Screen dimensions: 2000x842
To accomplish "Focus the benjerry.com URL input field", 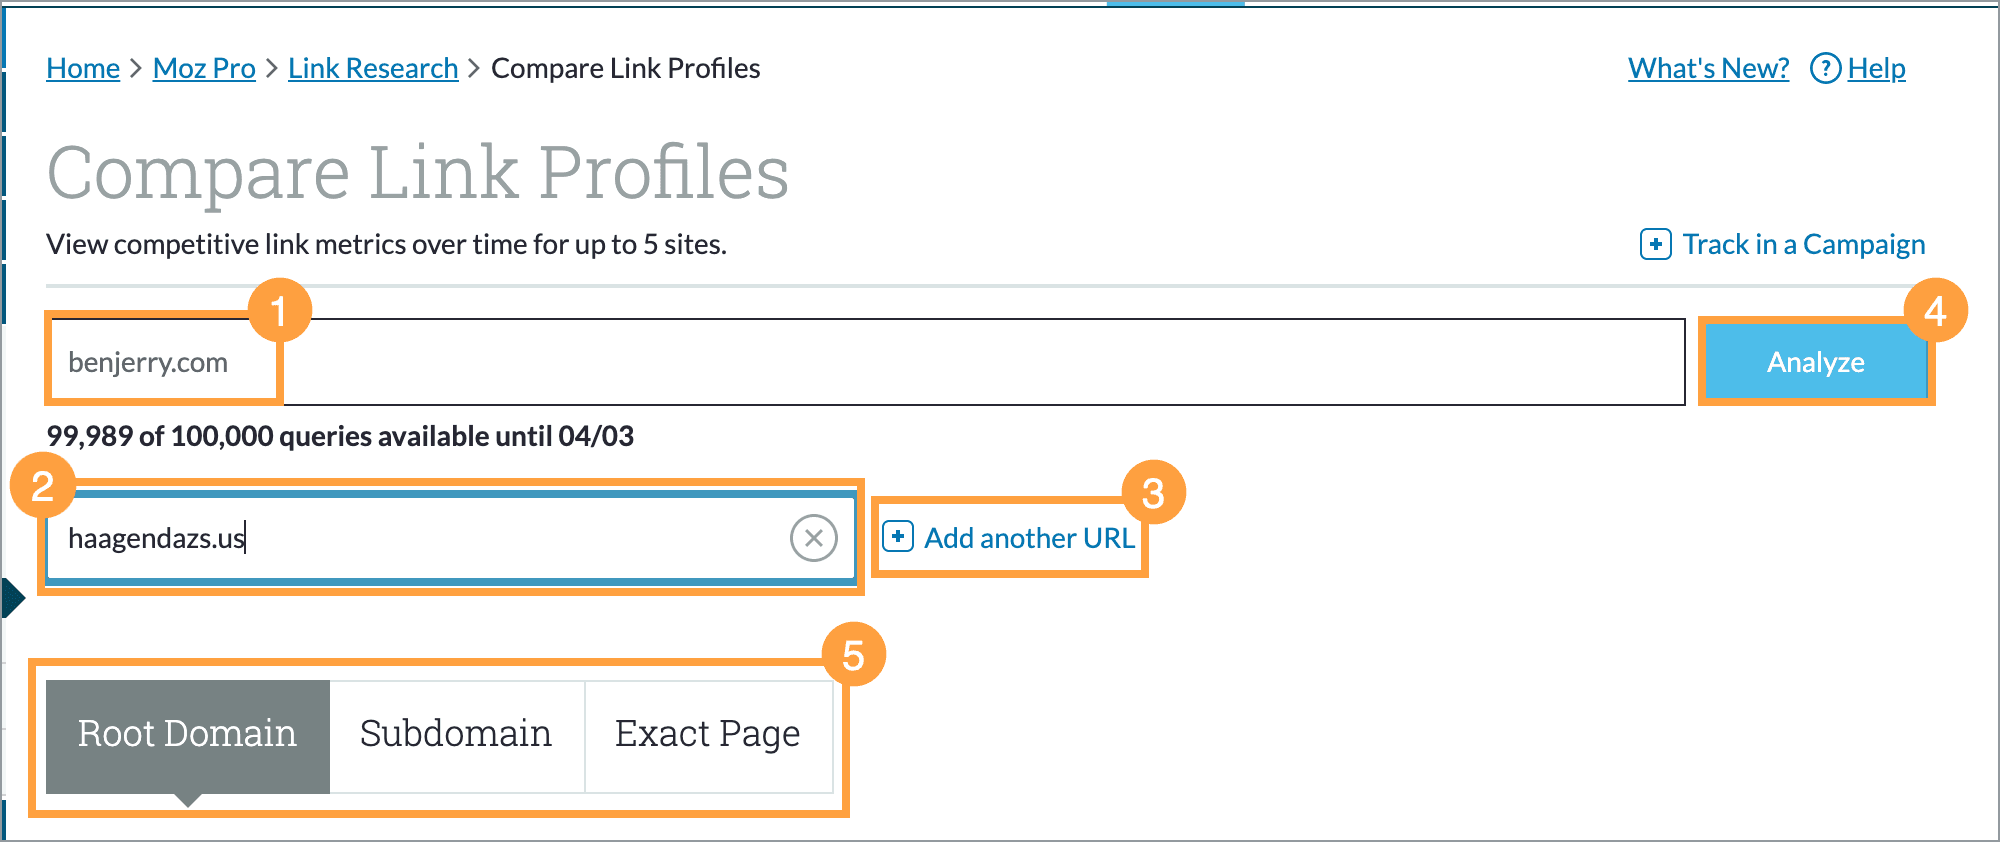I will tap(900, 362).
